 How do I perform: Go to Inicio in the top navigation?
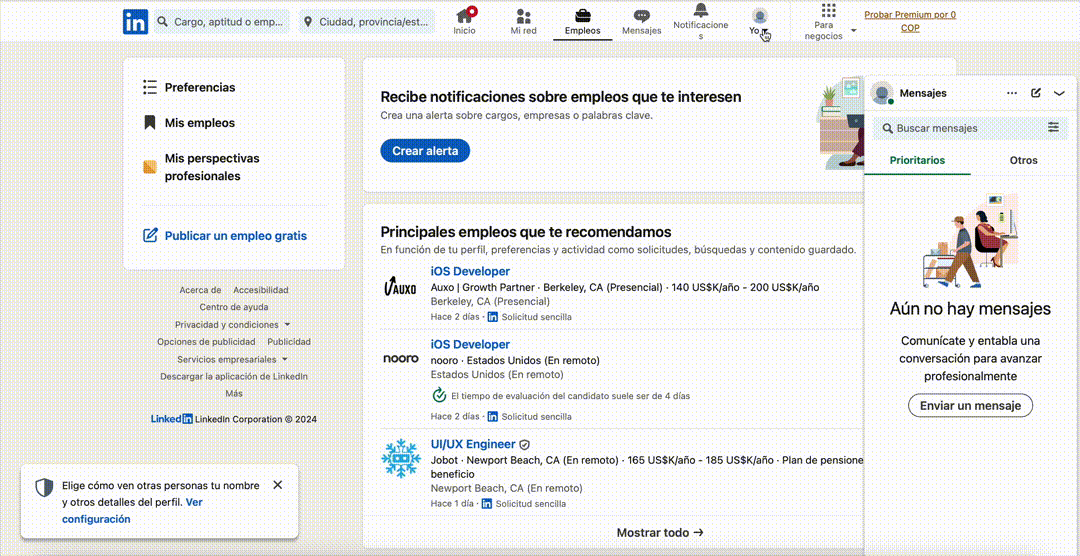pos(464,21)
